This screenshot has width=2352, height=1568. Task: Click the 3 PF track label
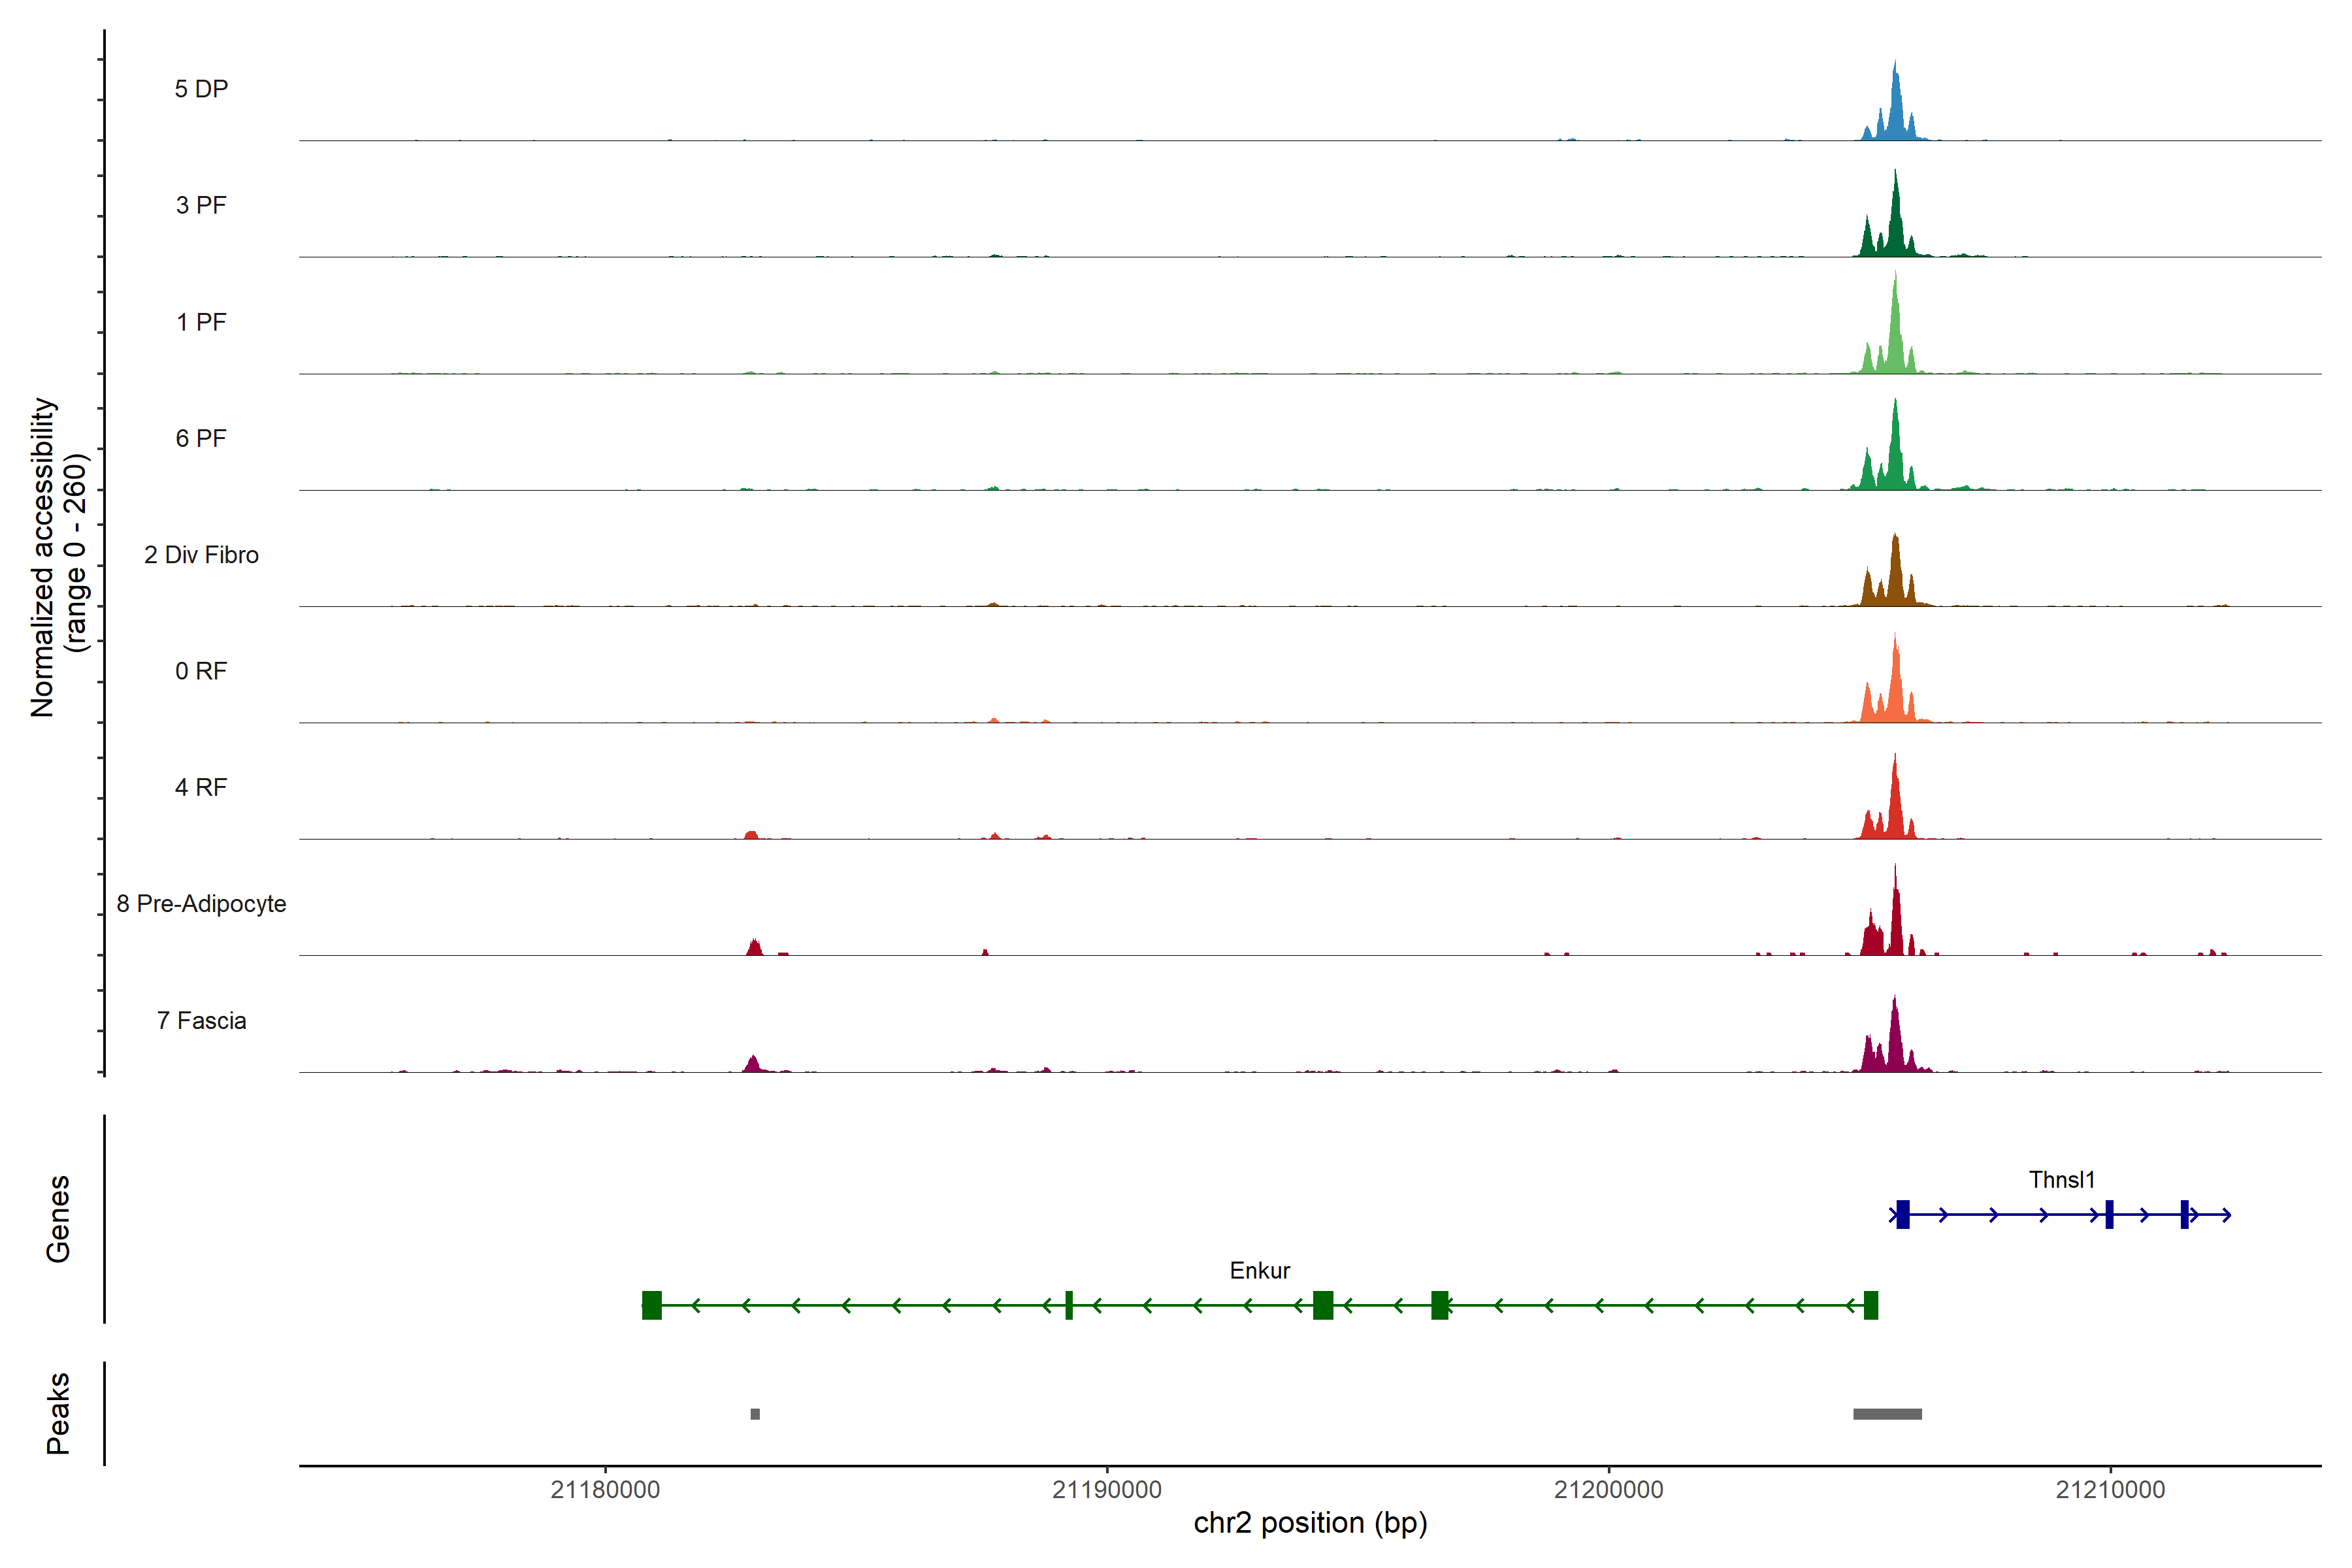(201, 205)
